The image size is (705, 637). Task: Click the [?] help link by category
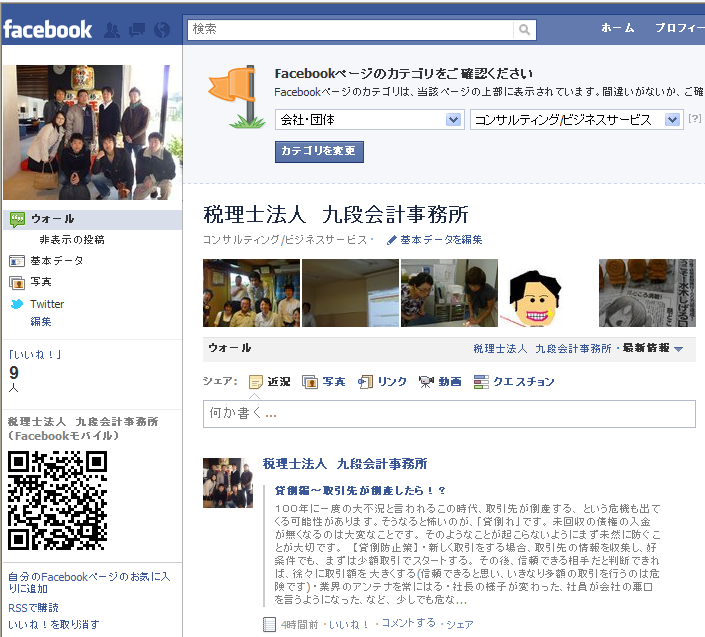pos(695,118)
